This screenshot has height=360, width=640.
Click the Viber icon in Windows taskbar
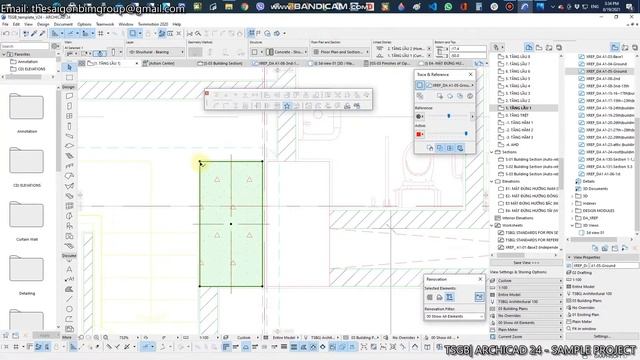click(260, 7)
